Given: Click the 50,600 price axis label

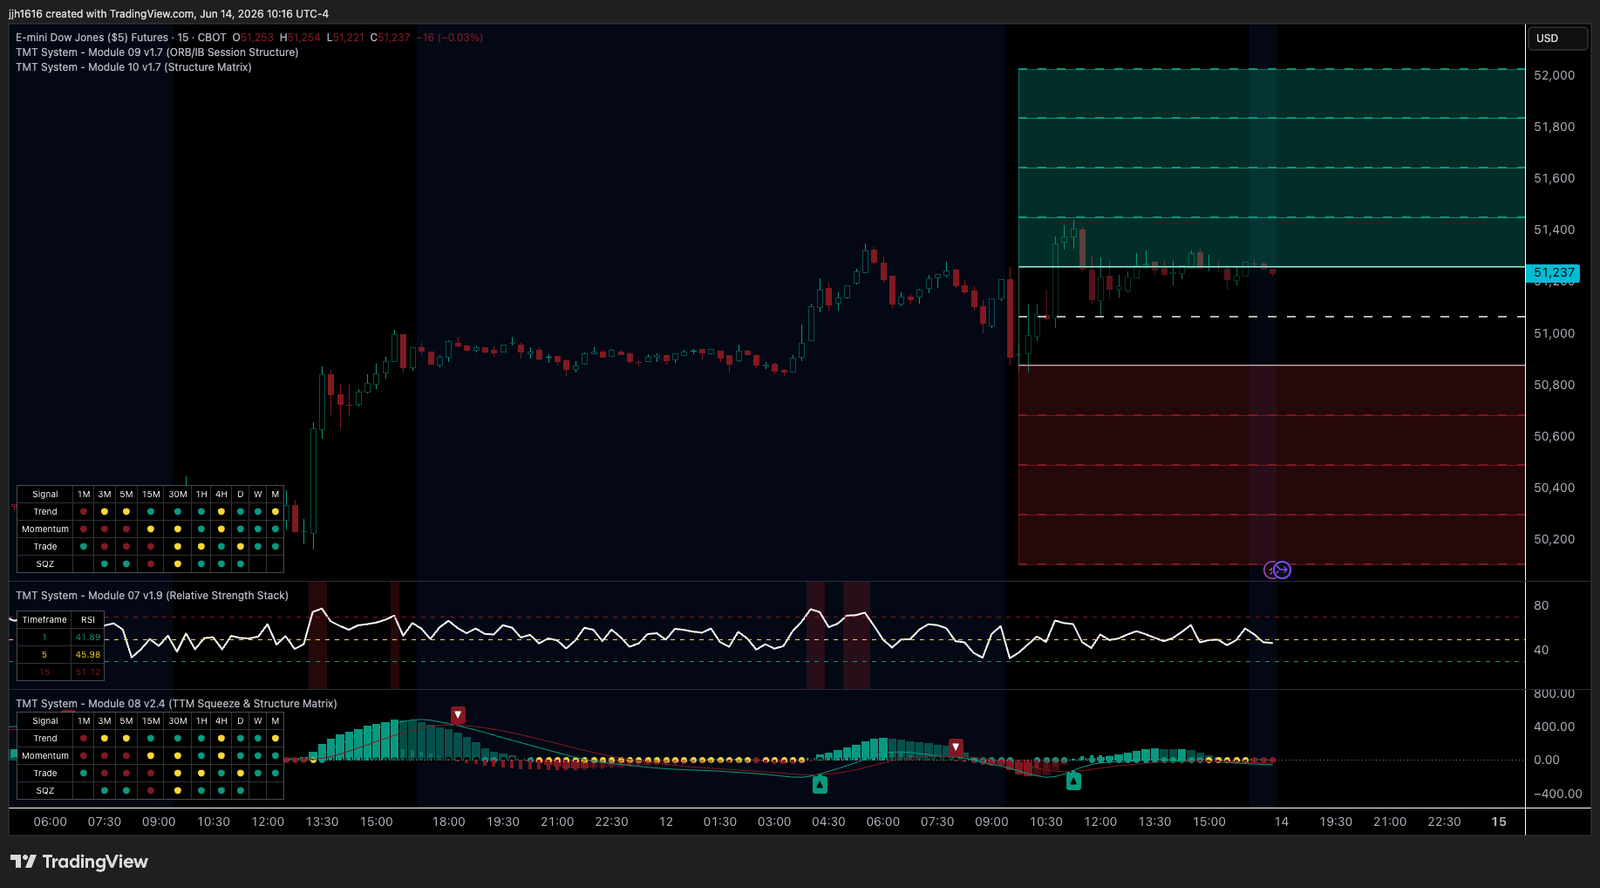Looking at the screenshot, I should (1554, 436).
